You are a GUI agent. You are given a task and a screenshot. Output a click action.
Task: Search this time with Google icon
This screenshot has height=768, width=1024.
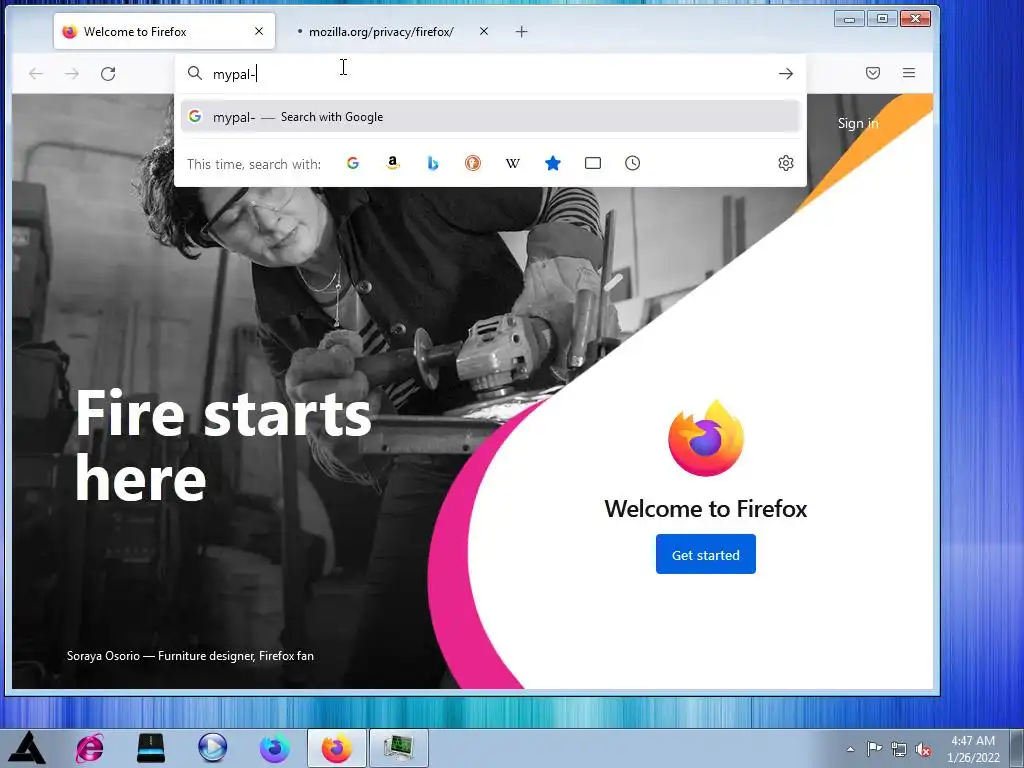pos(353,163)
